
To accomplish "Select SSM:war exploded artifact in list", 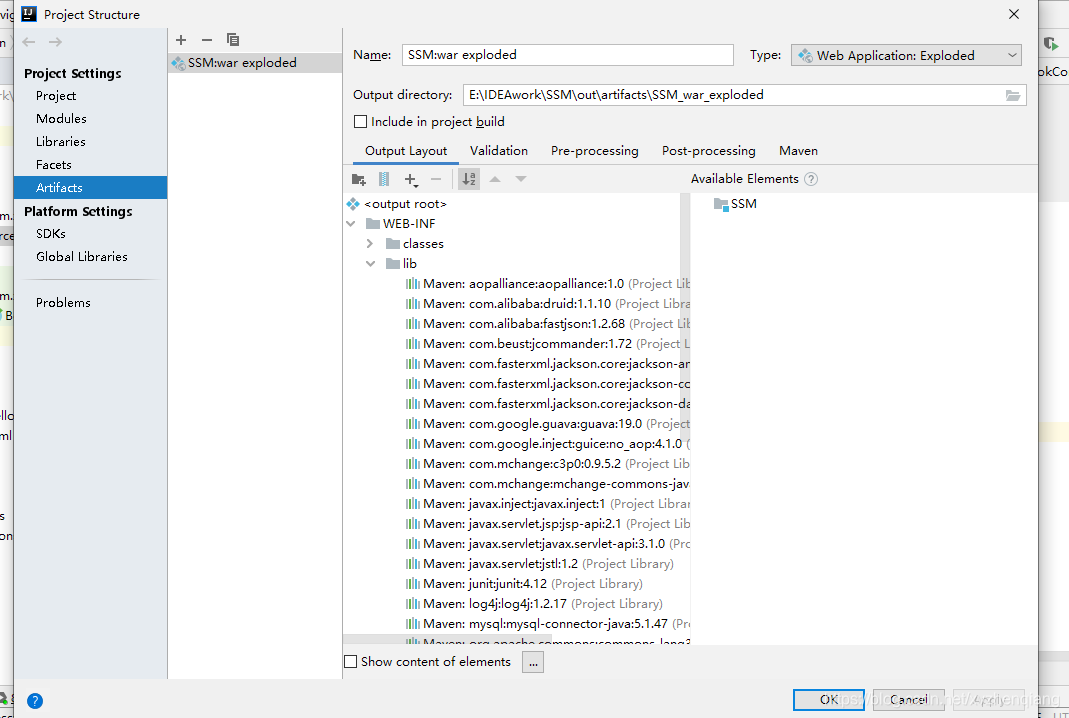I will point(255,63).
